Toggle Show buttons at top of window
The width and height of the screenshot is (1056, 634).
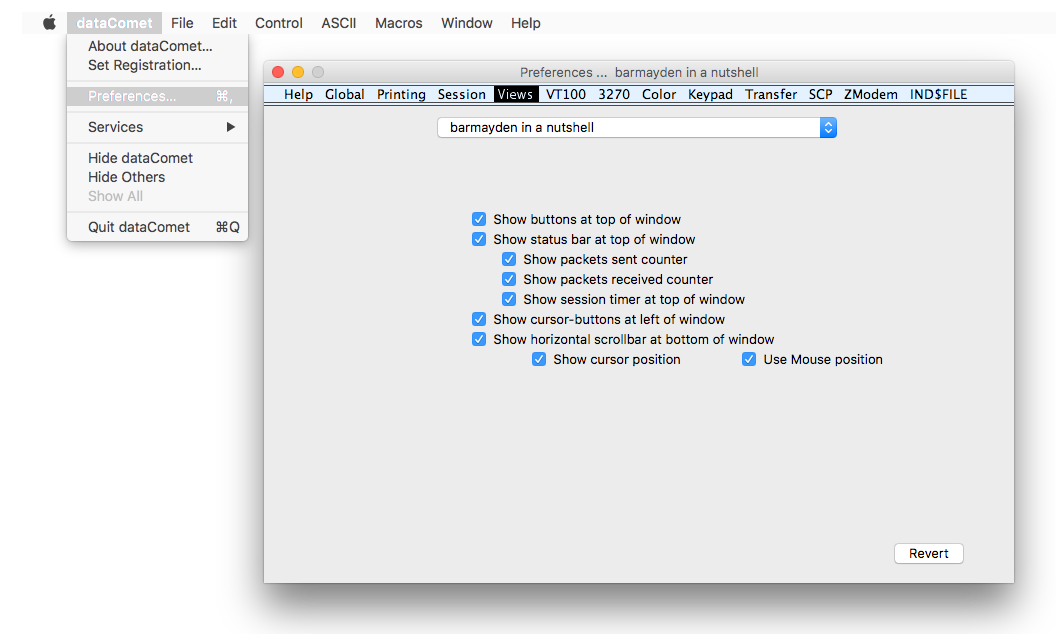pos(479,220)
